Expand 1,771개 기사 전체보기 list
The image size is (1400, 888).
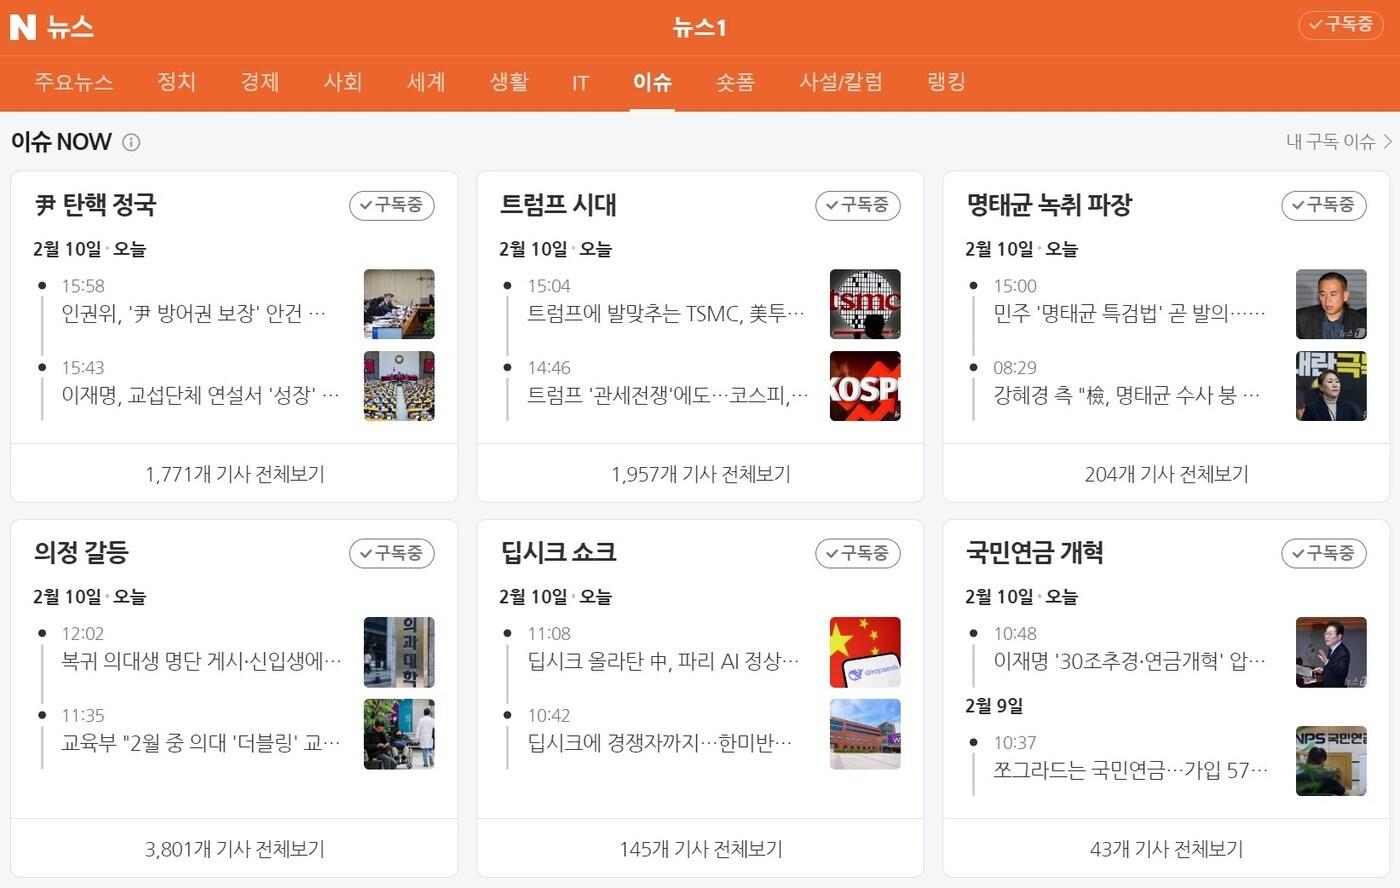234,474
